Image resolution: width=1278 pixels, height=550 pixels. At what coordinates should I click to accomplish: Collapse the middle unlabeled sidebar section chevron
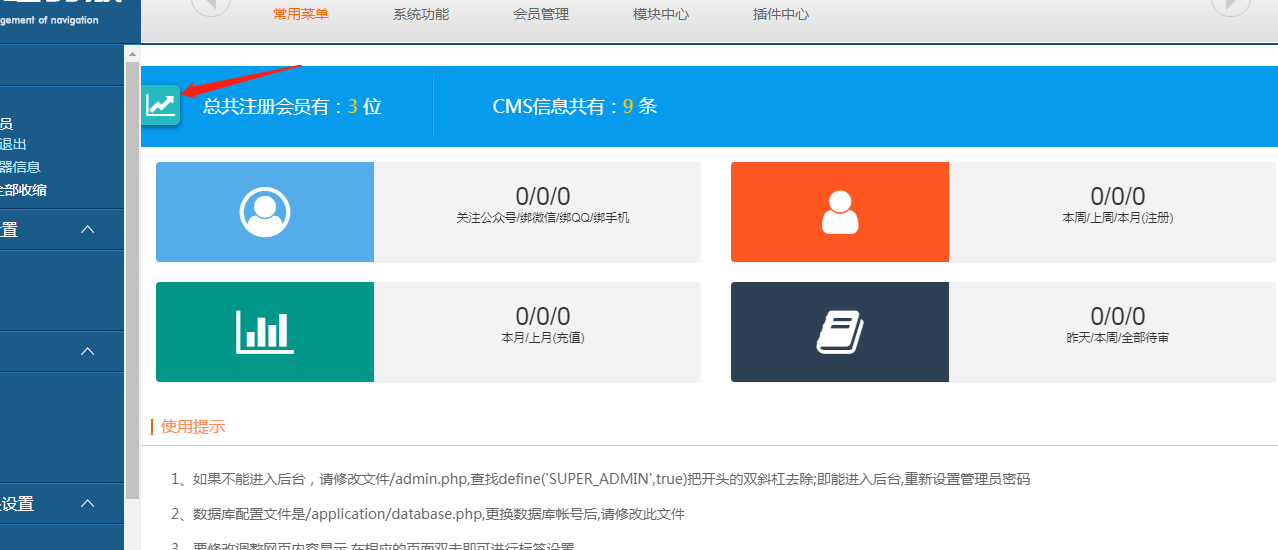tap(88, 351)
